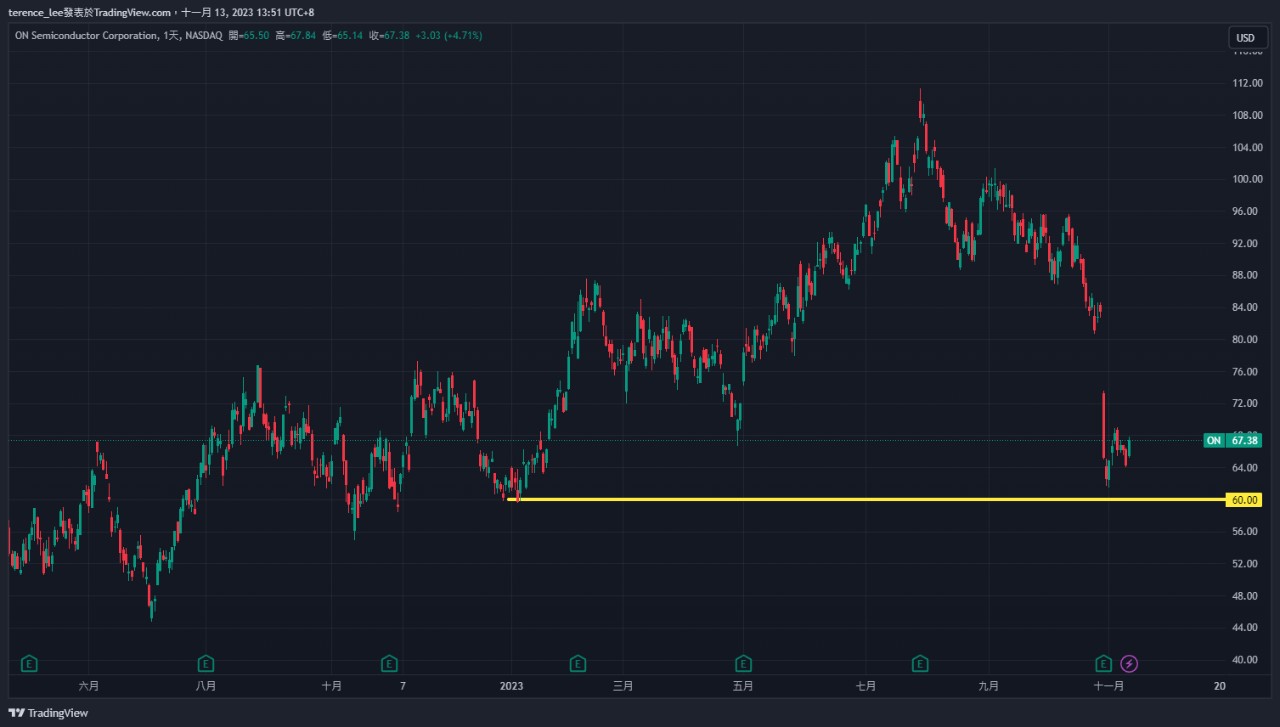Select the earnings marker above 五月

coord(743,663)
